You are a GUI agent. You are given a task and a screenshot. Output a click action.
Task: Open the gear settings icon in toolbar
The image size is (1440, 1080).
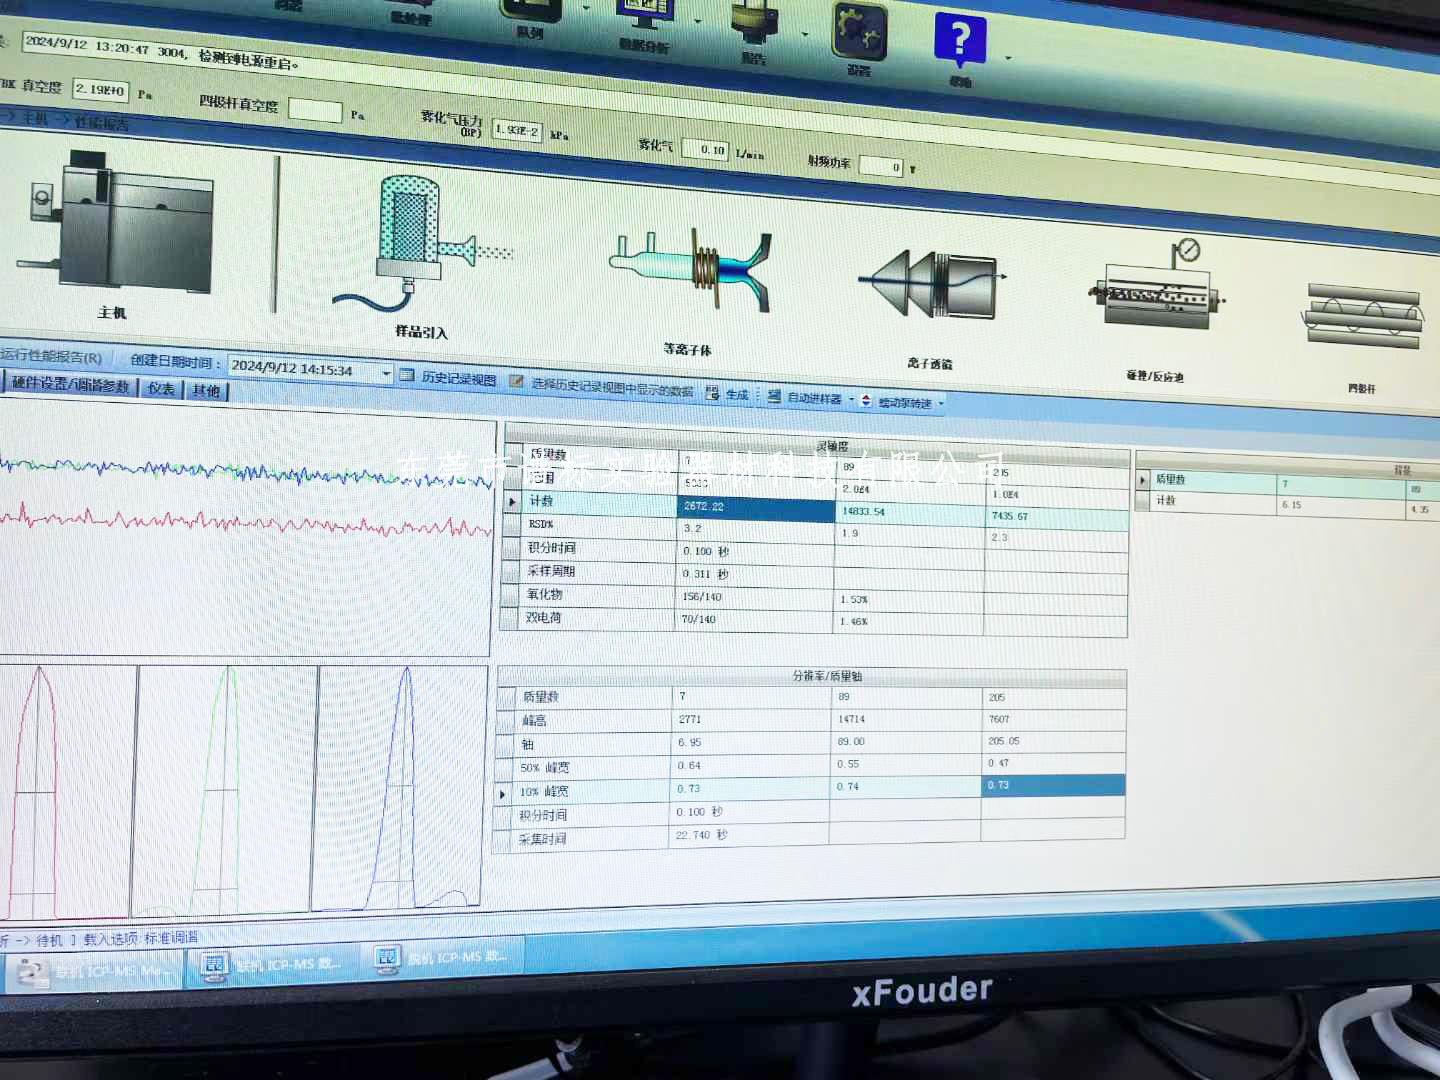[x=859, y=32]
